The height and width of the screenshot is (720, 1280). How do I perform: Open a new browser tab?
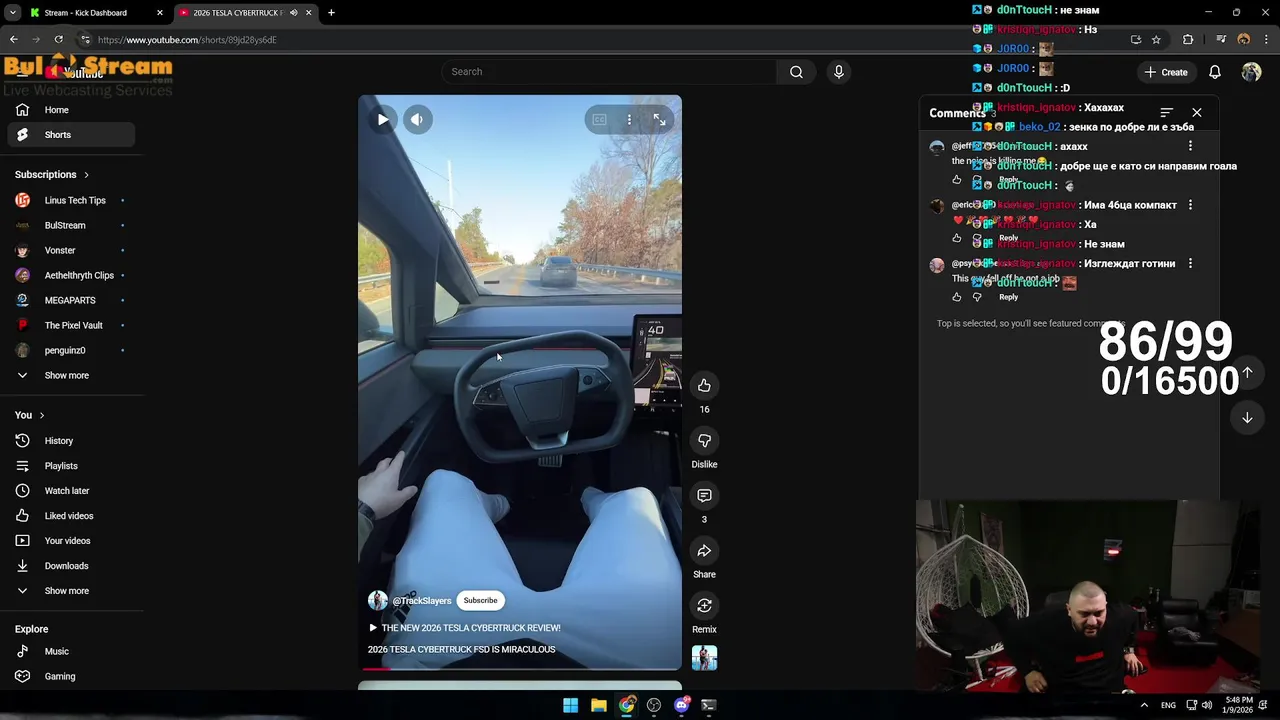point(331,13)
